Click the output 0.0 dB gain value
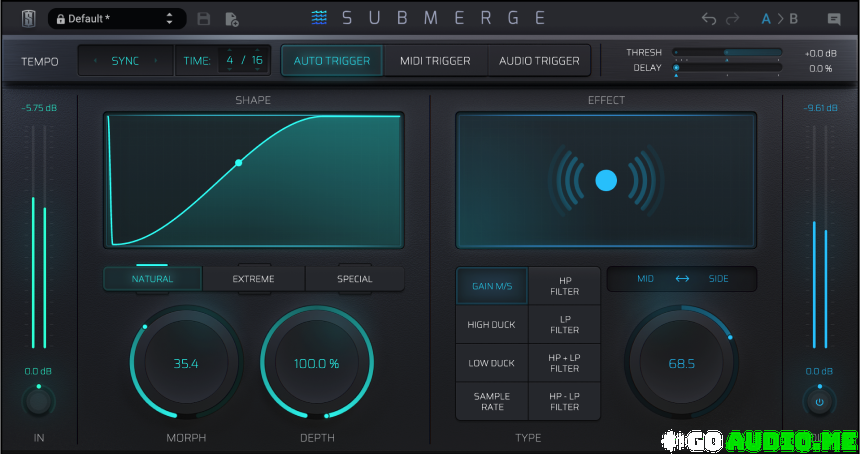Image resolution: width=860 pixels, height=454 pixels. click(x=819, y=371)
